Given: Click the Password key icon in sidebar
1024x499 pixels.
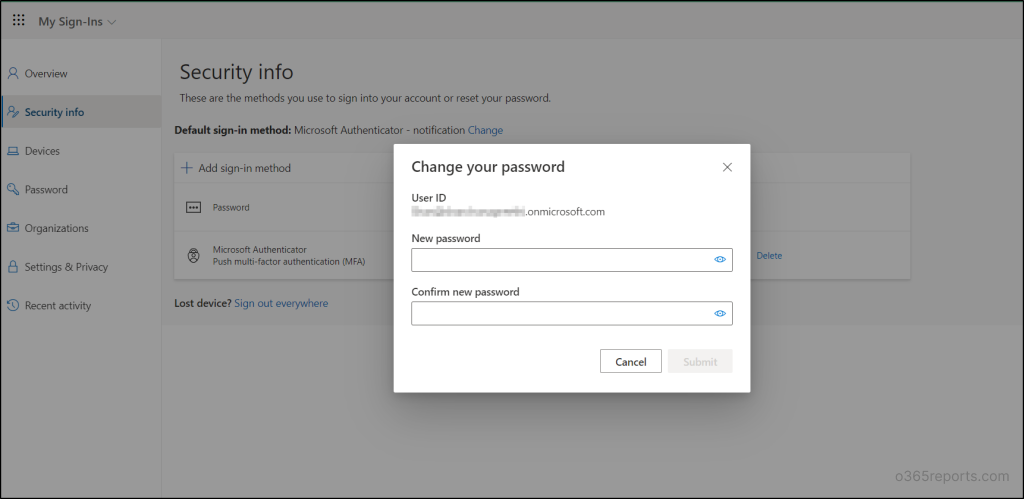Looking at the screenshot, I should 12,189.
